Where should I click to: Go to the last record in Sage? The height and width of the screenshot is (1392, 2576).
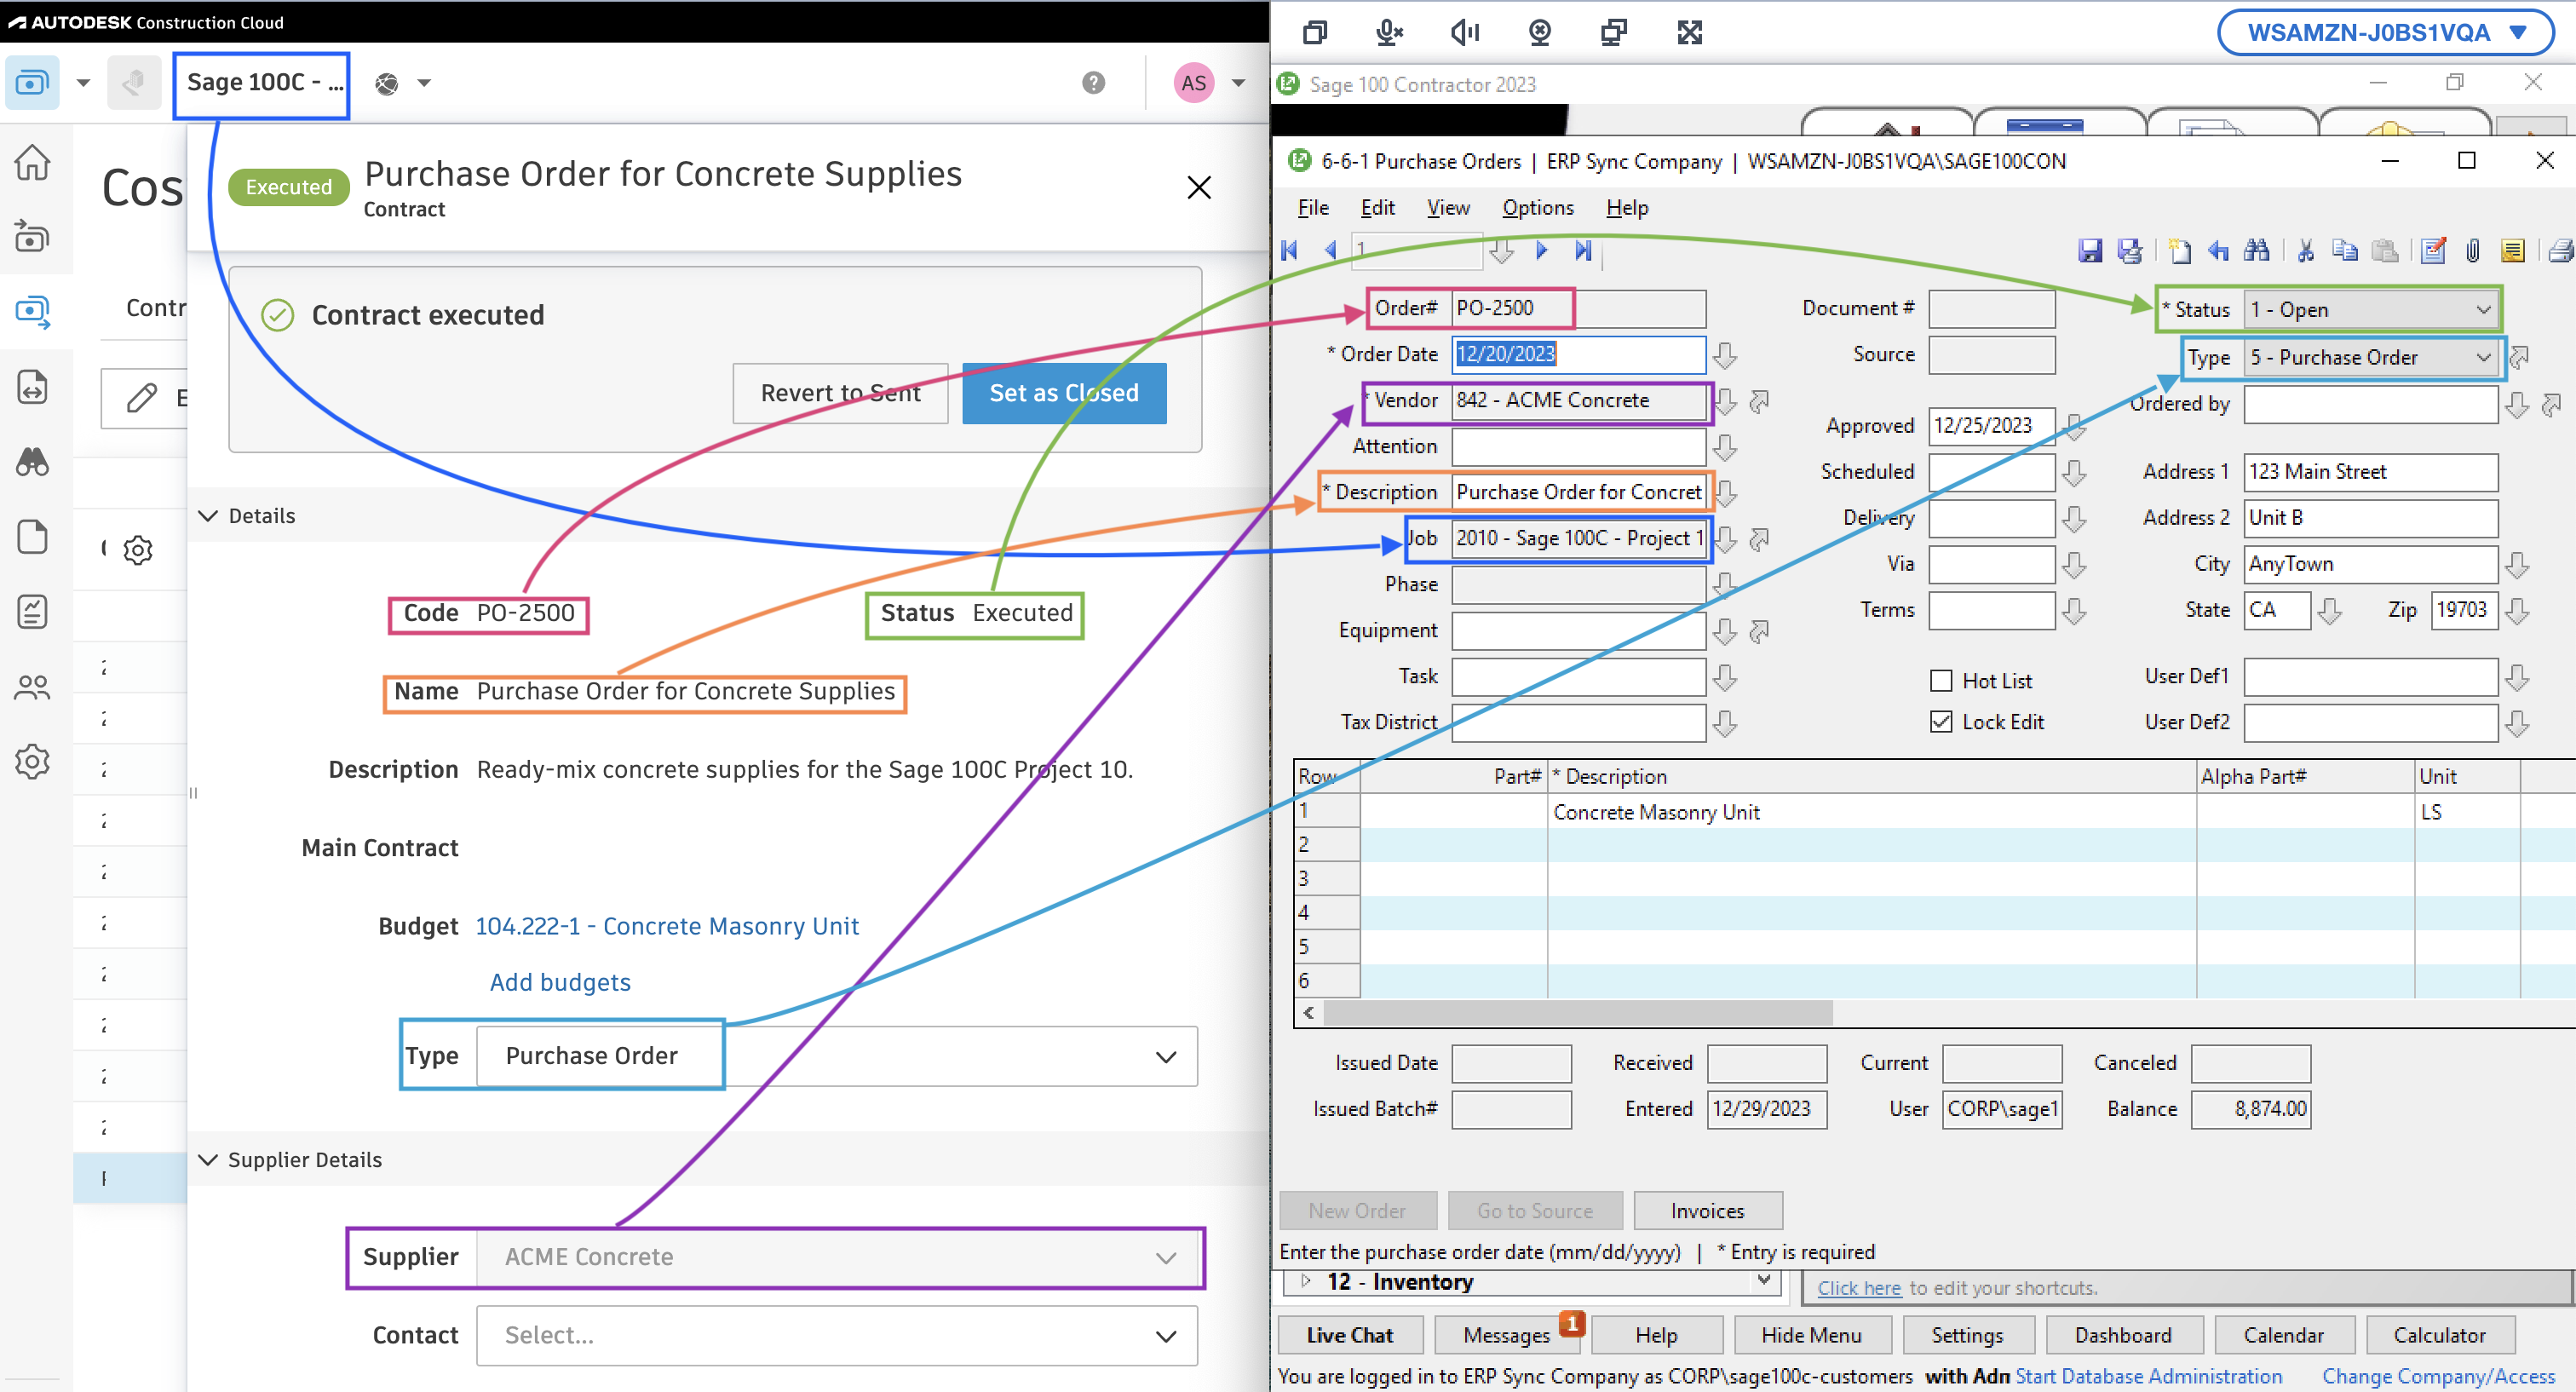pyautogui.click(x=1582, y=250)
